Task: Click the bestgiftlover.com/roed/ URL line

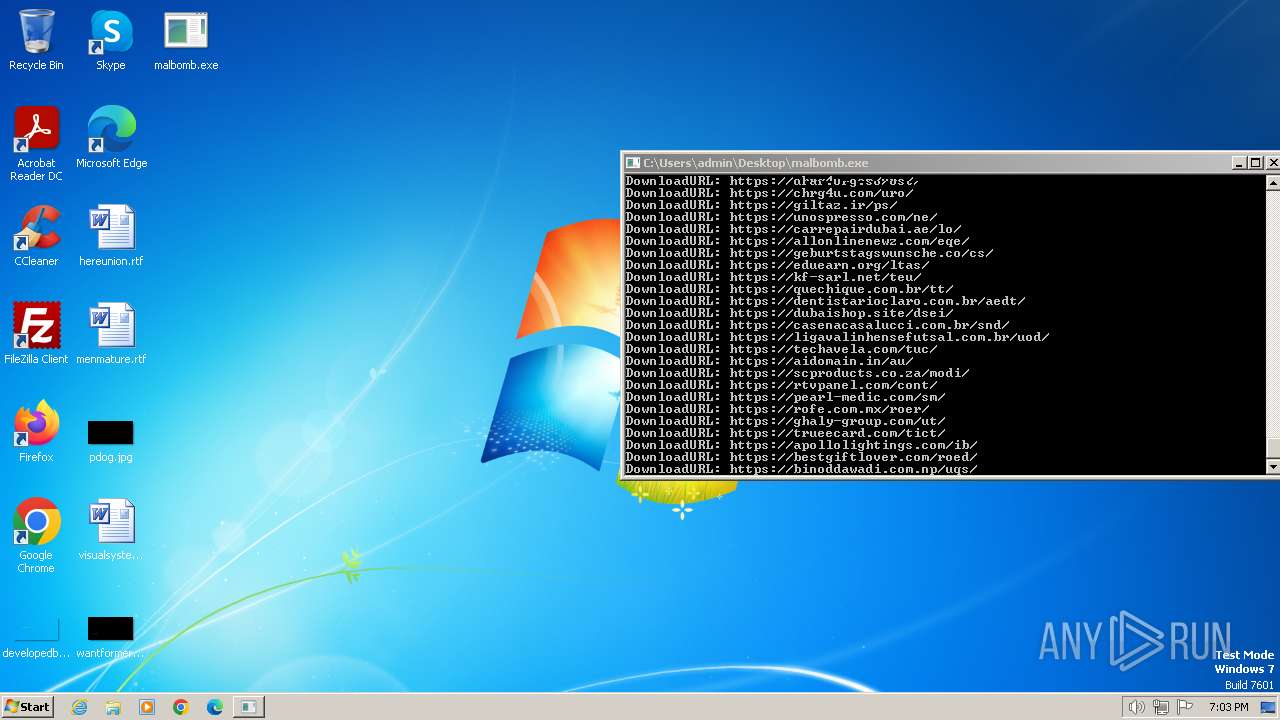Action: pyautogui.click(x=801, y=457)
